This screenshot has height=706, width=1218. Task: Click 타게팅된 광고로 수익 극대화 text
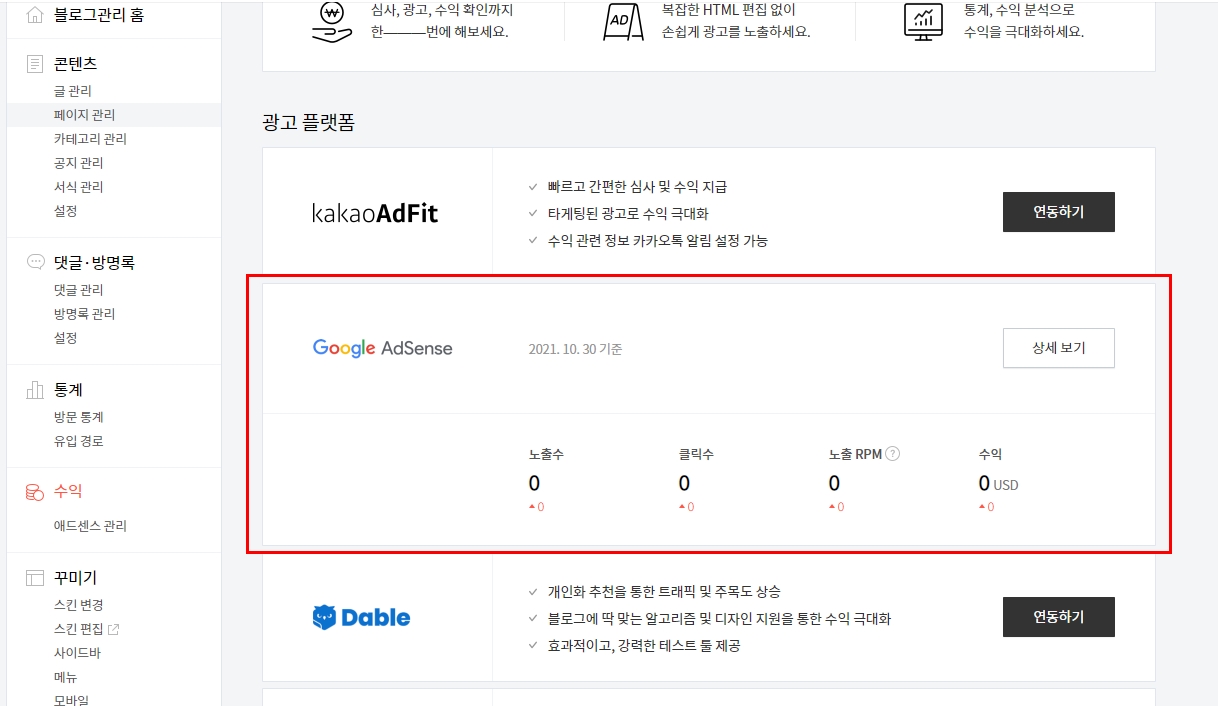pos(628,213)
